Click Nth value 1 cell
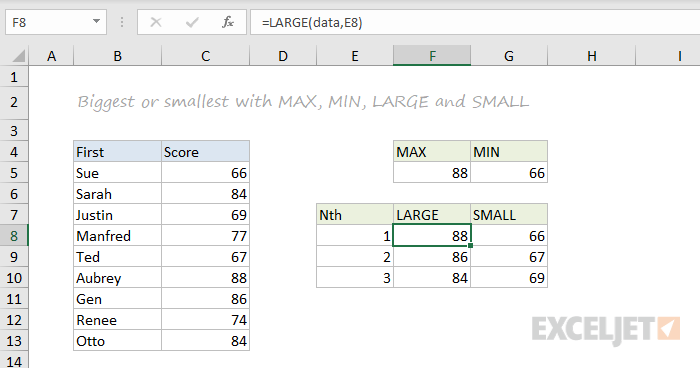This screenshot has height=368, width=700. coord(355,236)
